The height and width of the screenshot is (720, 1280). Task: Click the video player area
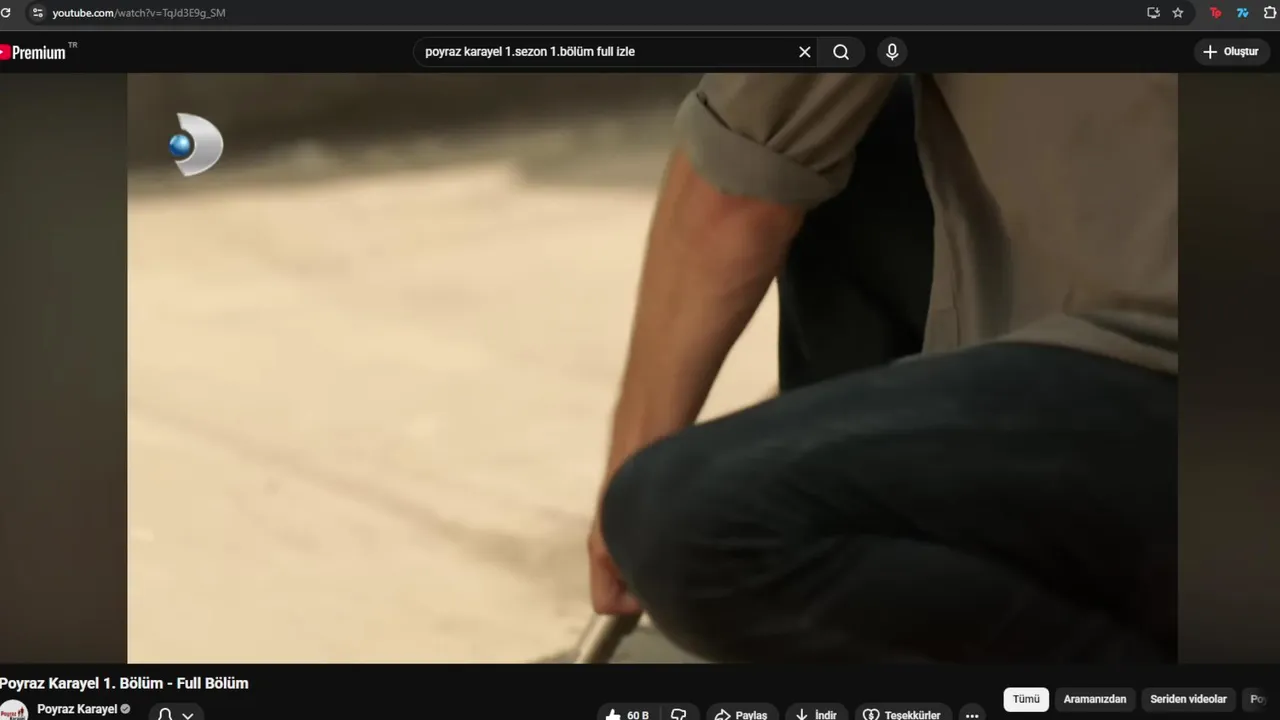click(652, 368)
